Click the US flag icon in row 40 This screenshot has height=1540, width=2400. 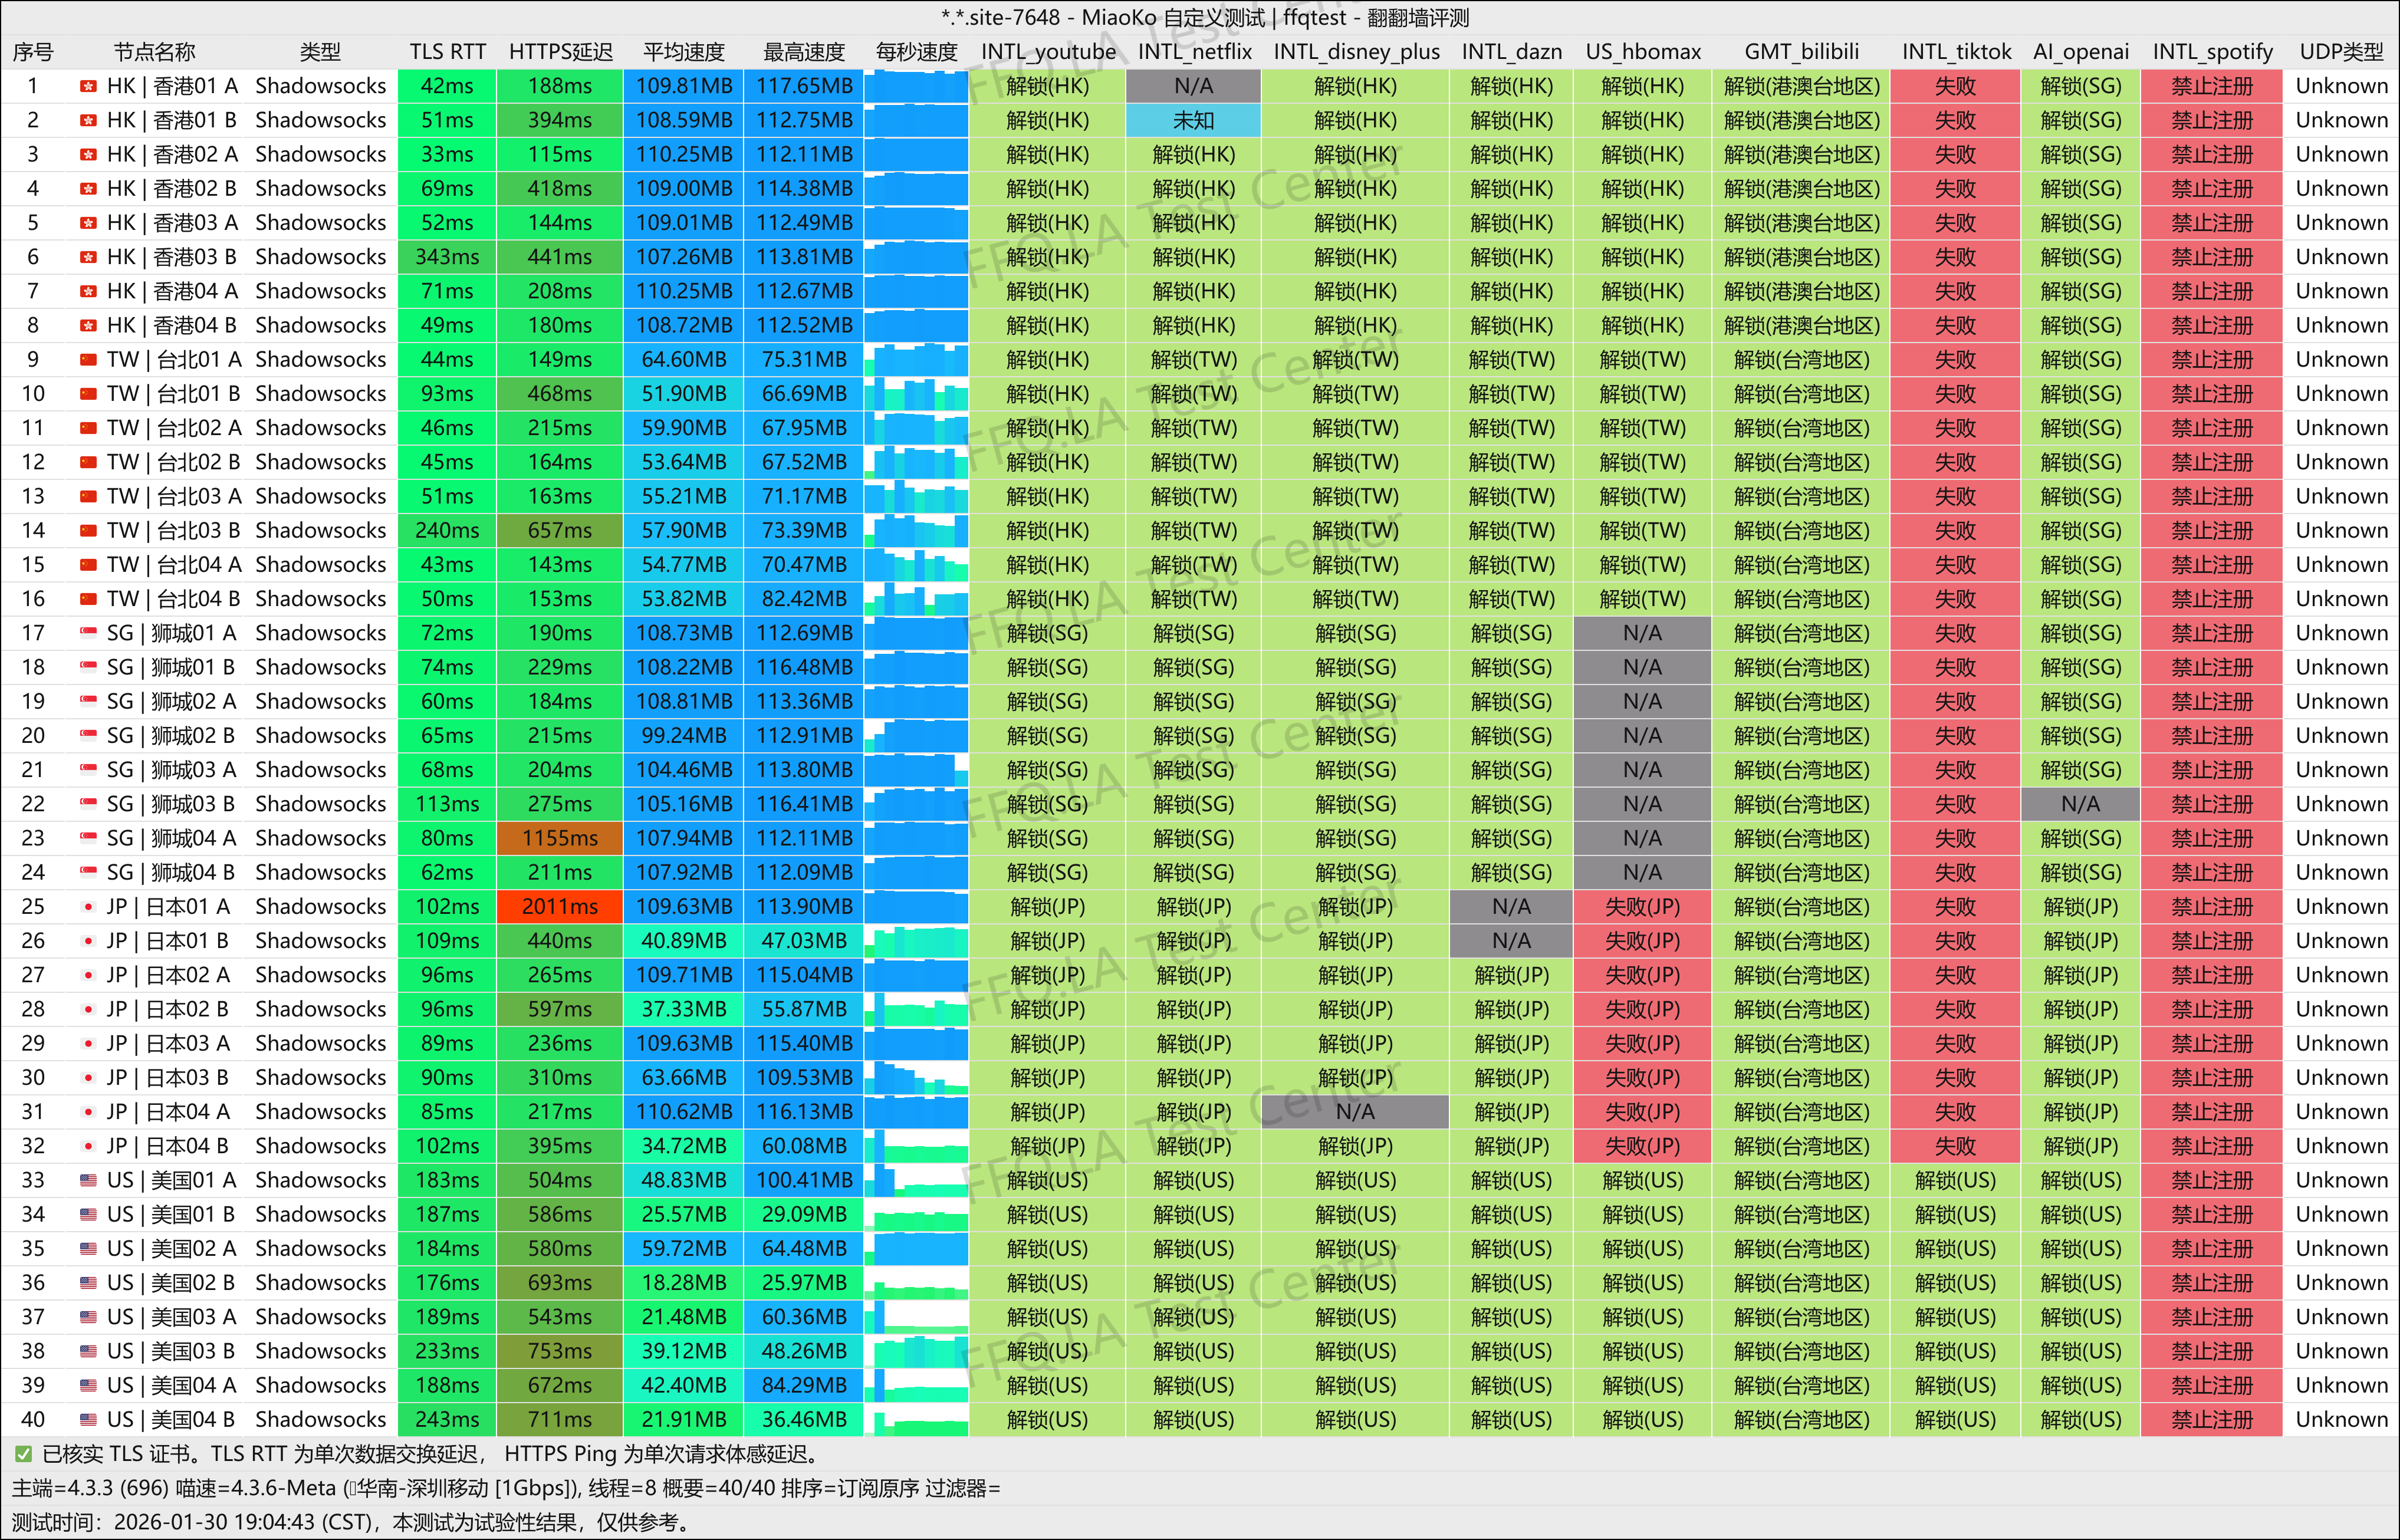pyautogui.click(x=88, y=1420)
